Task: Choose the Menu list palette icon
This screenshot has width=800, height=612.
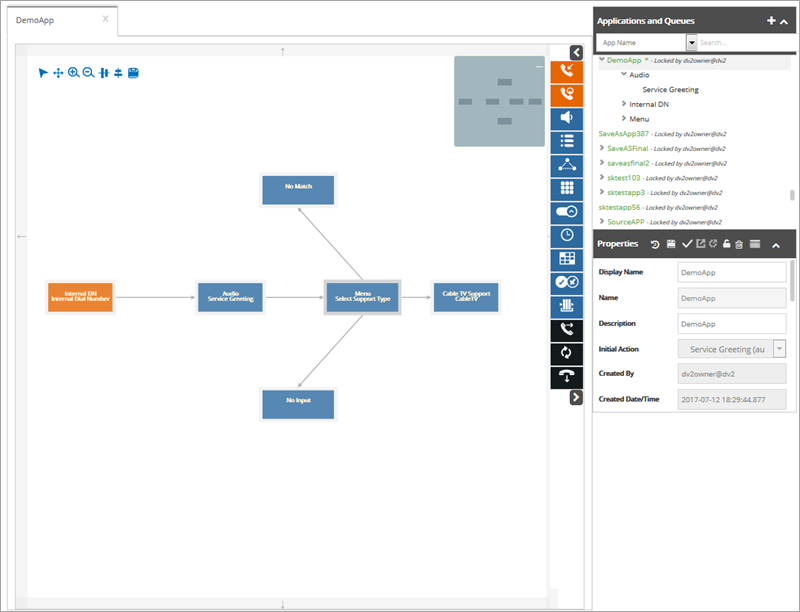Action: coord(566,142)
